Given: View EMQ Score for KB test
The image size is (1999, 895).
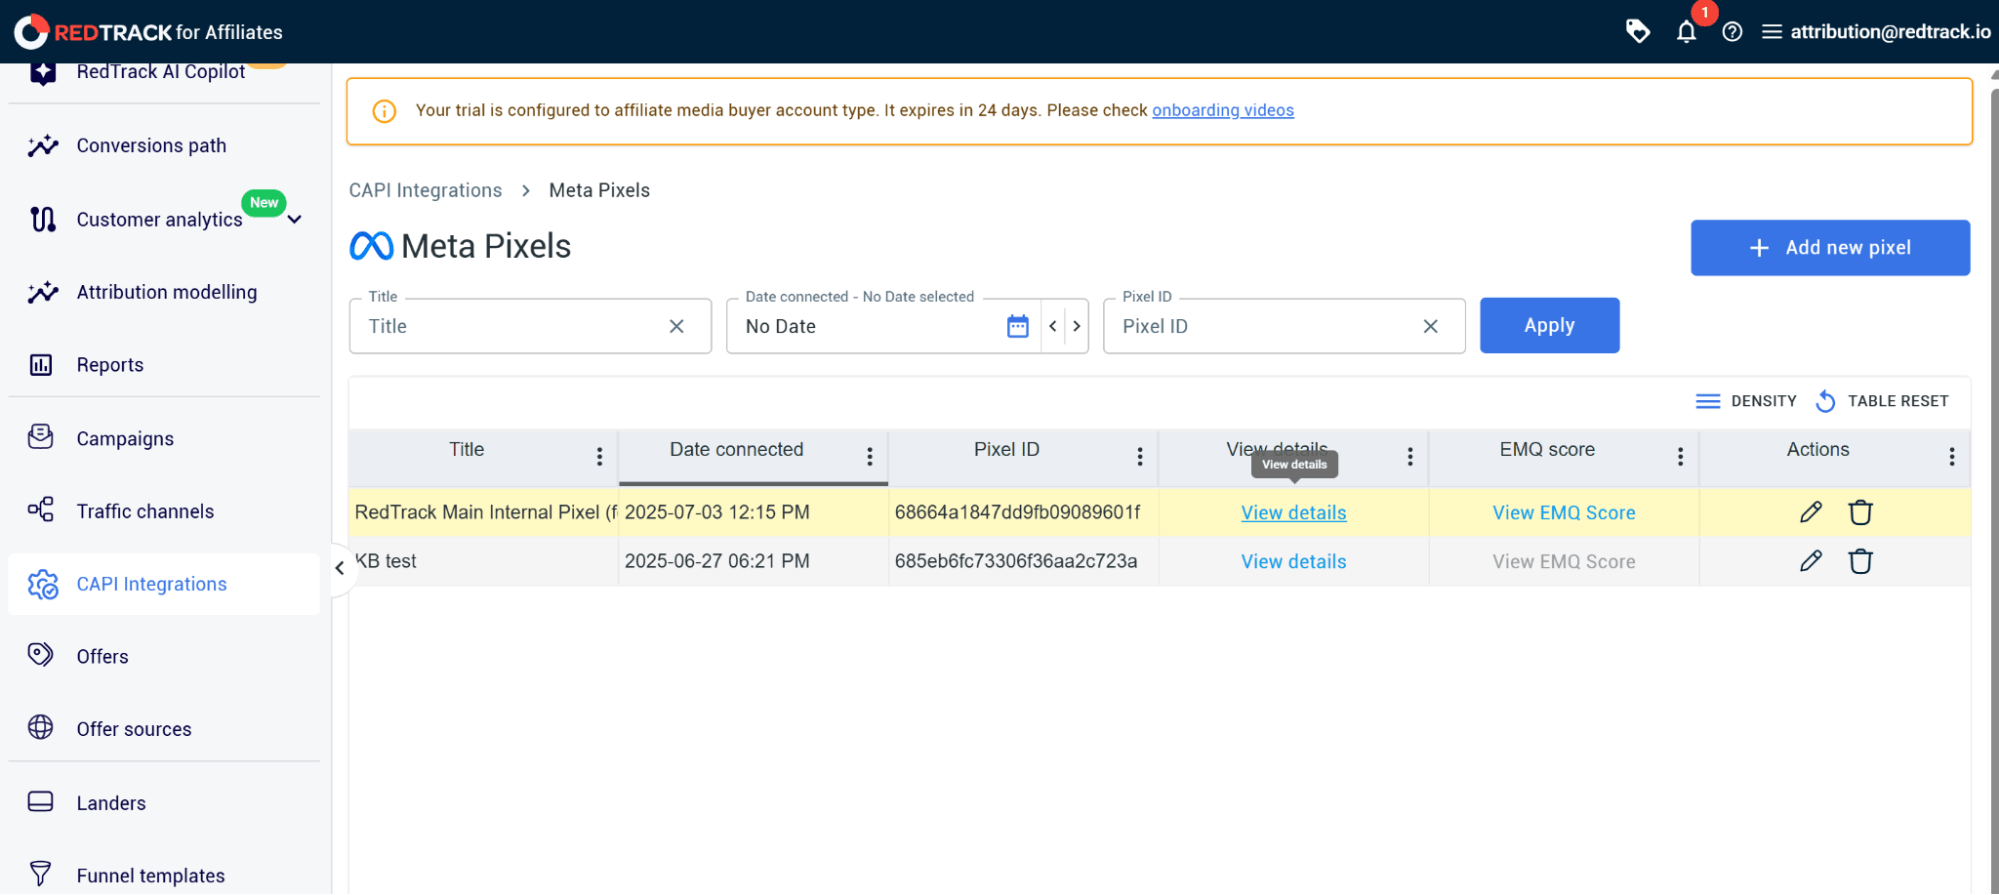Looking at the screenshot, I should (1563, 561).
